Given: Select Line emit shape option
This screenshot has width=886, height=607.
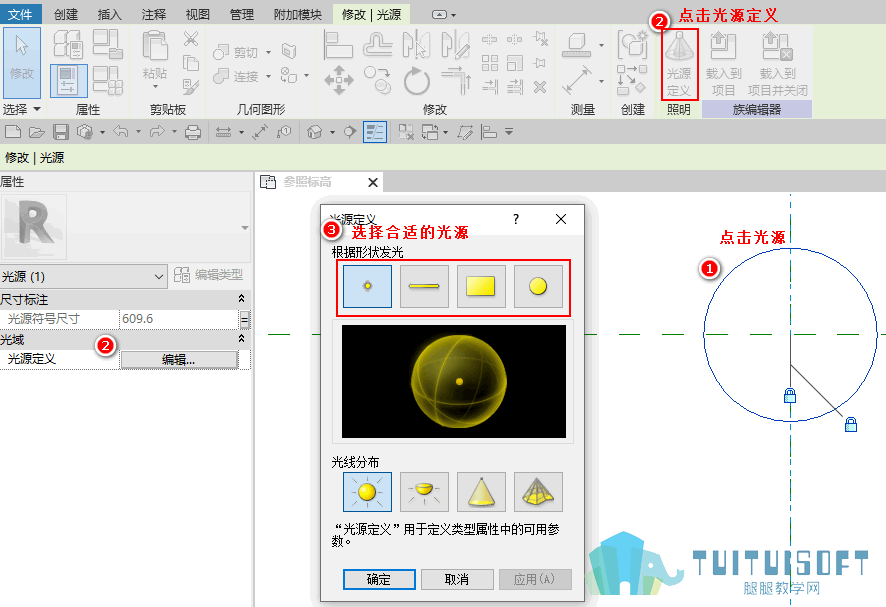Looking at the screenshot, I should (x=424, y=286).
